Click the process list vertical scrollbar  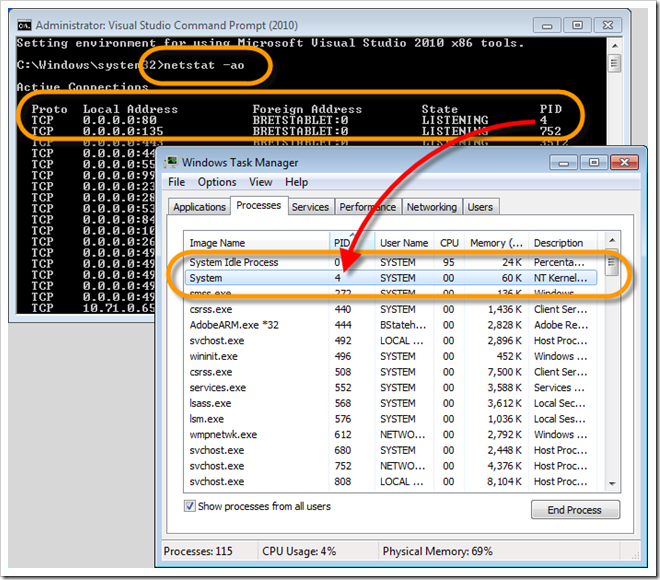pyautogui.click(x=611, y=380)
